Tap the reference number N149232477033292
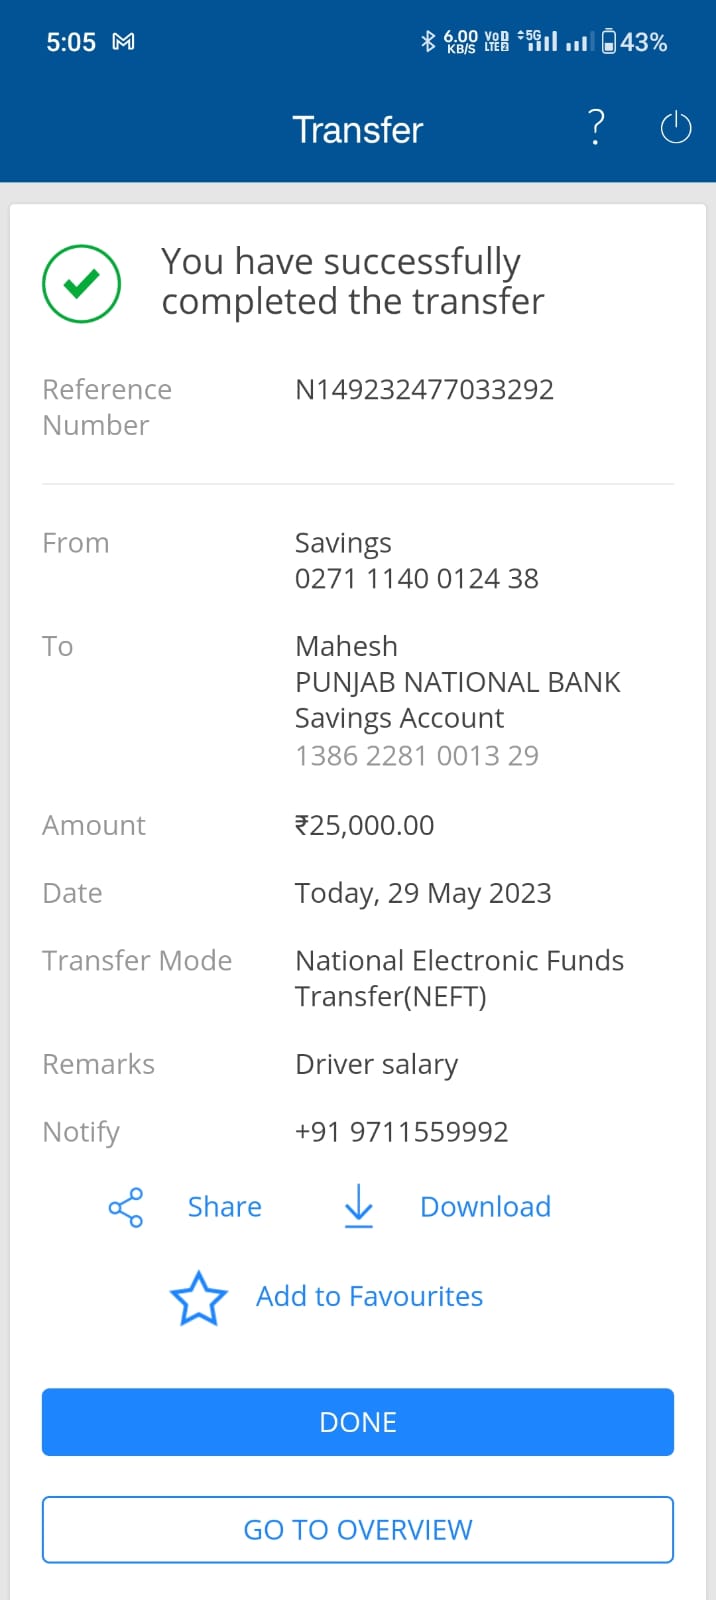The height and width of the screenshot is (1600, 716). 424,389
